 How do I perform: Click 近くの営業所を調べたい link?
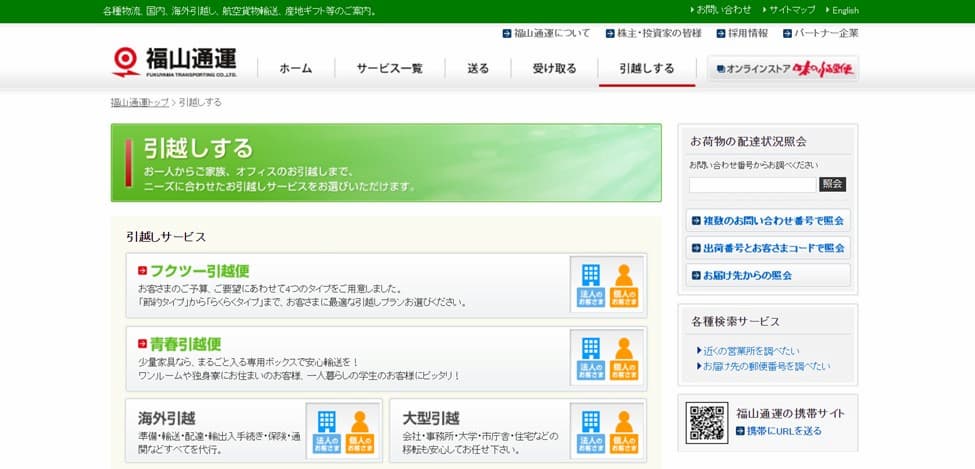pyautogui.click(x=752, y=351)
